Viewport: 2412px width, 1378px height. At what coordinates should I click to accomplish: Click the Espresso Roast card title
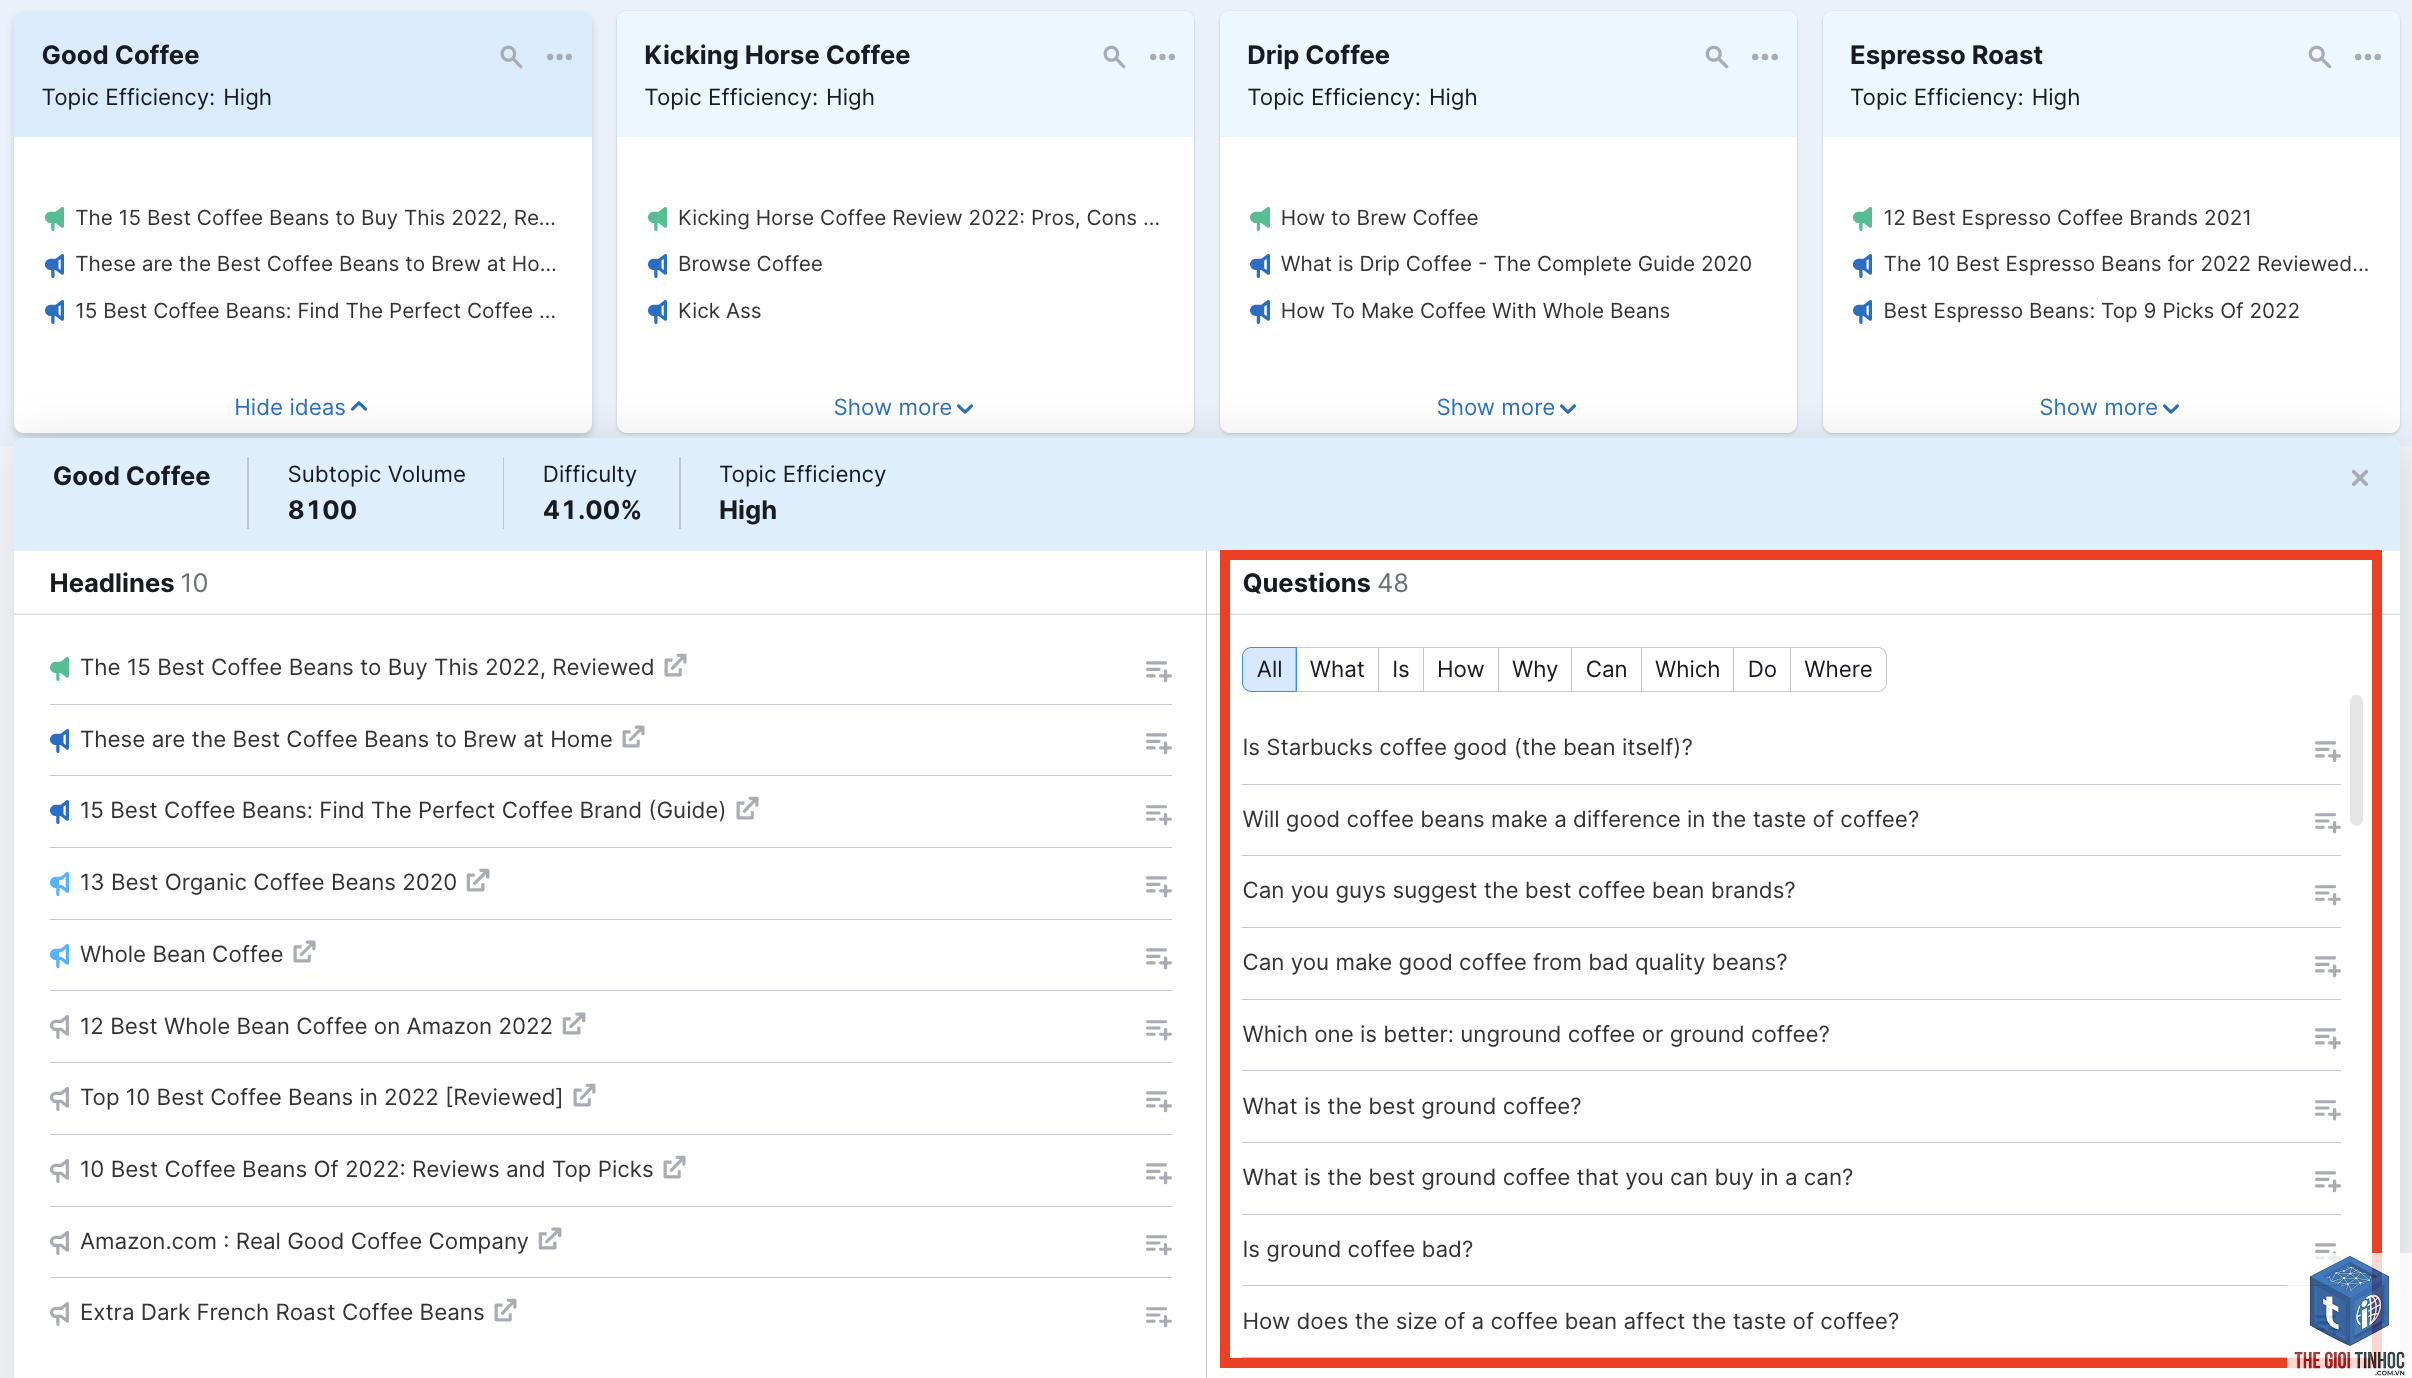[1945, 55]
